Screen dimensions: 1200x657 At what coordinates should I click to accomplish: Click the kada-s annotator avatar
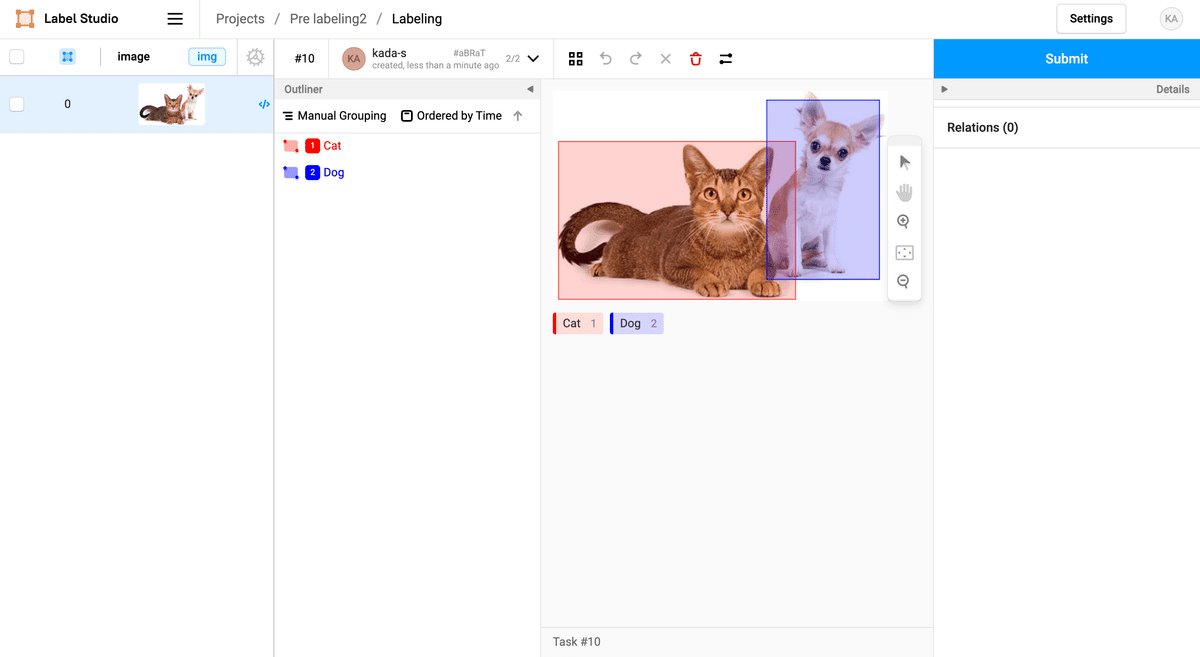(354, 59)
